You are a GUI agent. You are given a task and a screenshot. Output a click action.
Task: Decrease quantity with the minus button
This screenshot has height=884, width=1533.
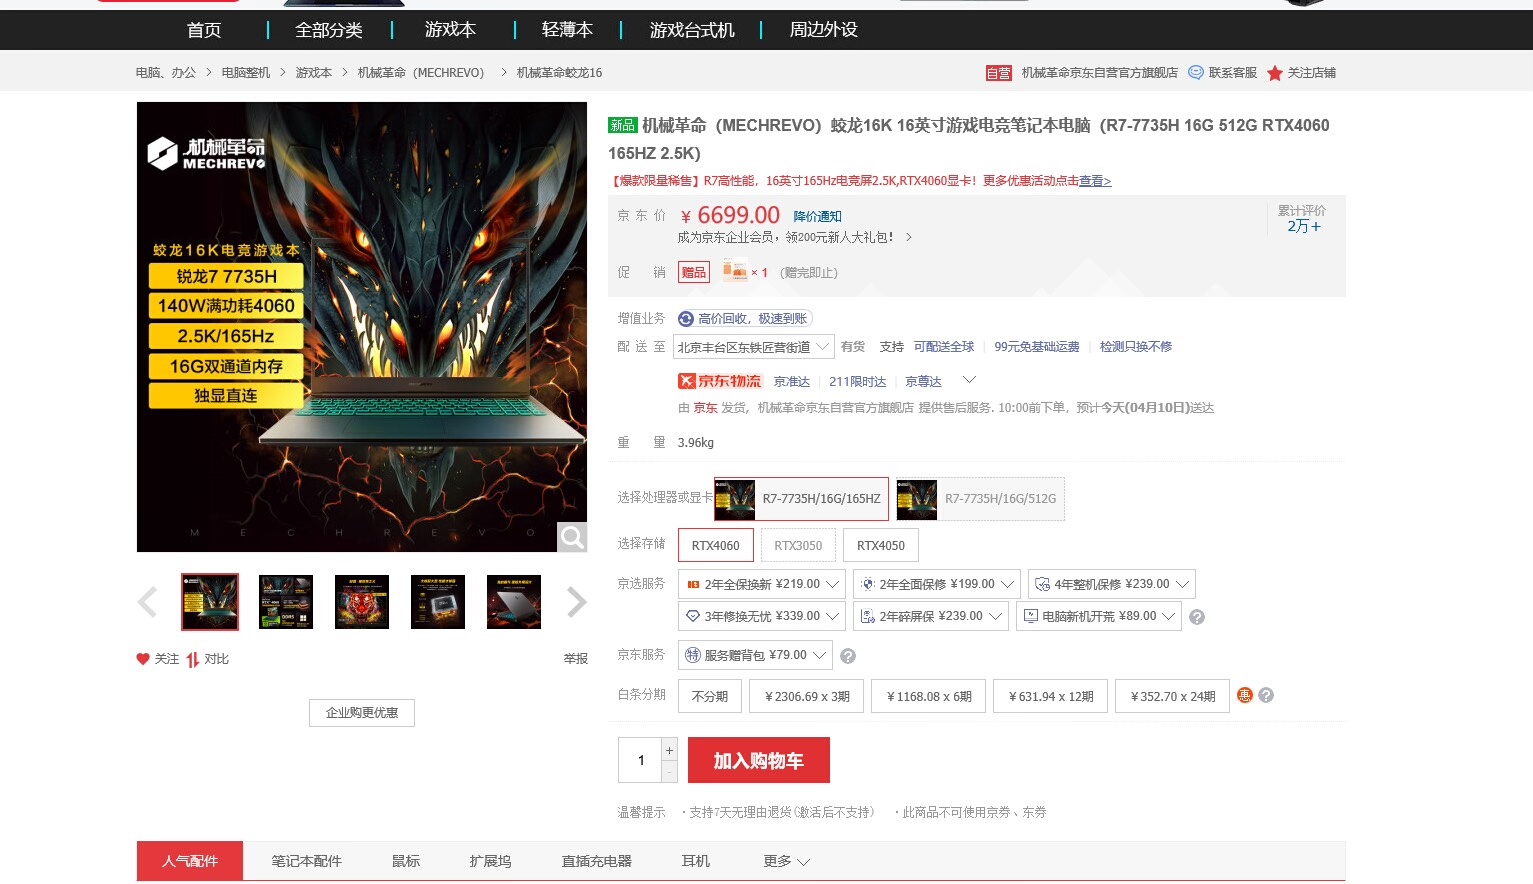(670, 772)
